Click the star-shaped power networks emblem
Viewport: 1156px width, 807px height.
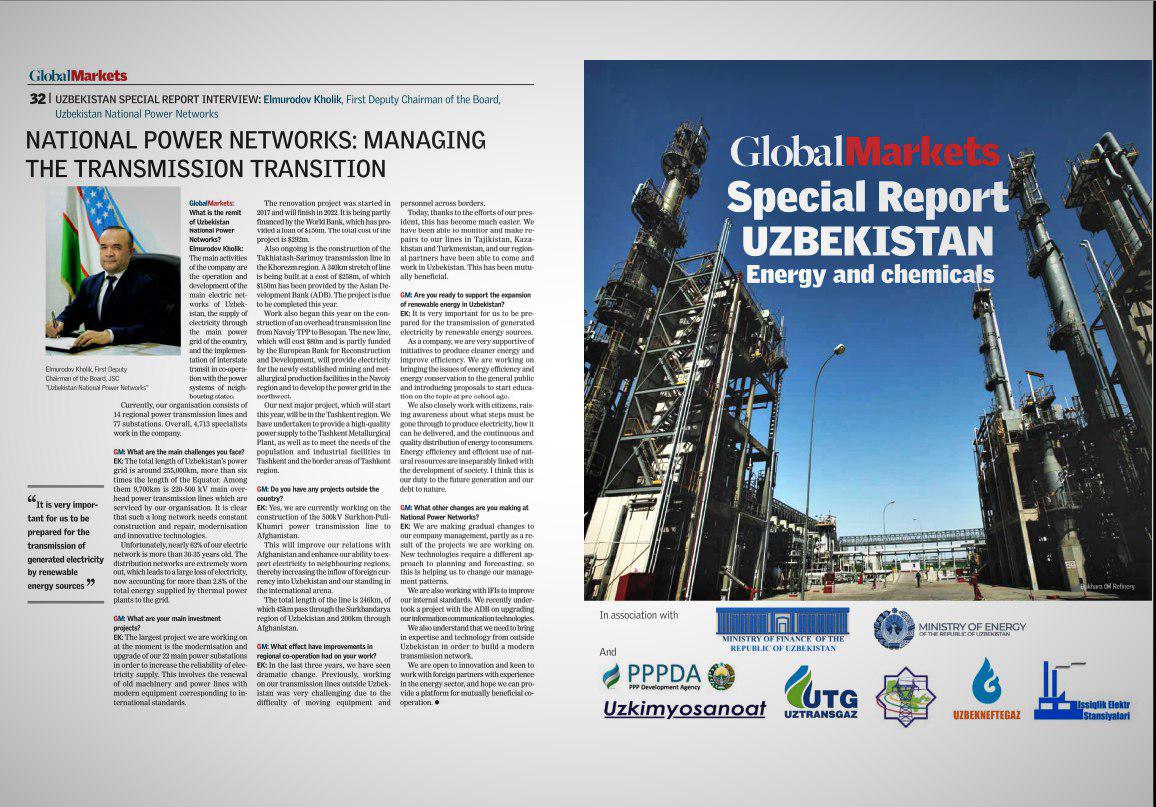pos(905,696)
